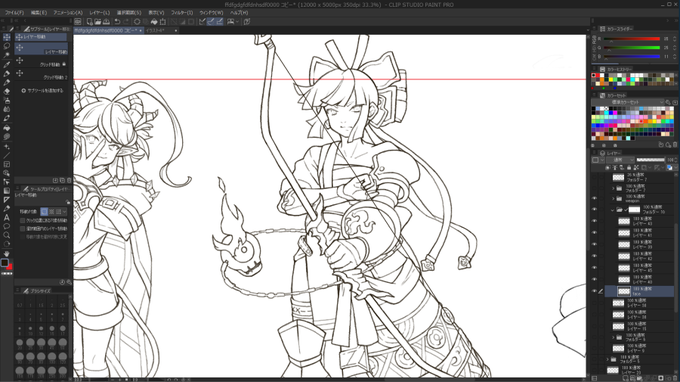
Task: Open the フィルター(I) menu
Action: (182, 13)
